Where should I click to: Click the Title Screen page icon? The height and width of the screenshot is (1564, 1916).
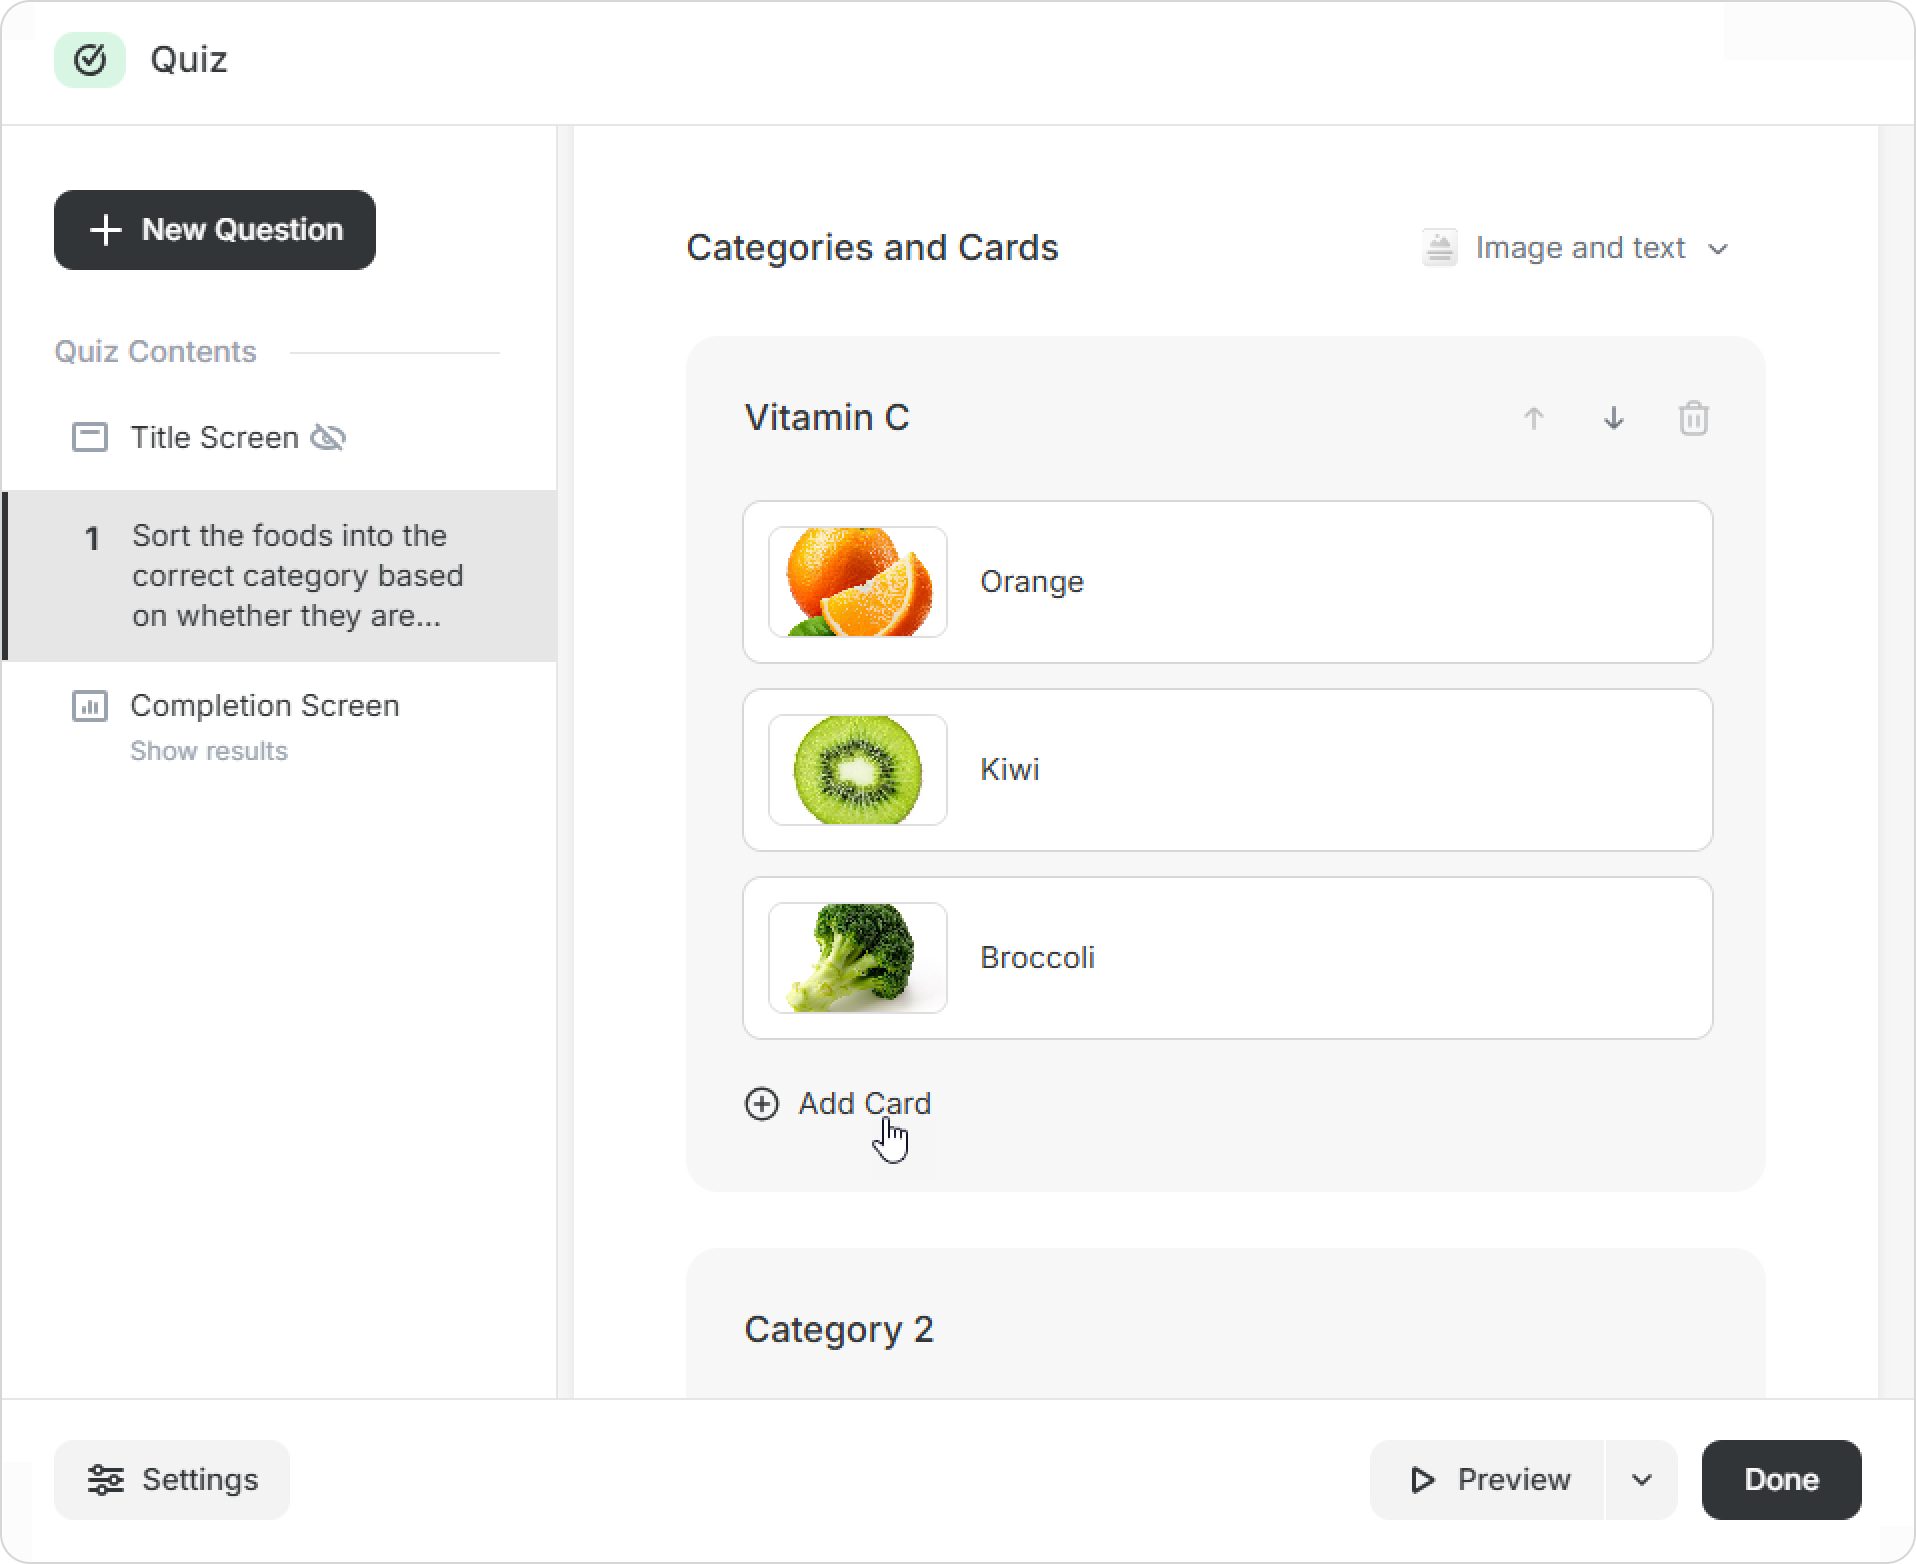click(90, 437)
